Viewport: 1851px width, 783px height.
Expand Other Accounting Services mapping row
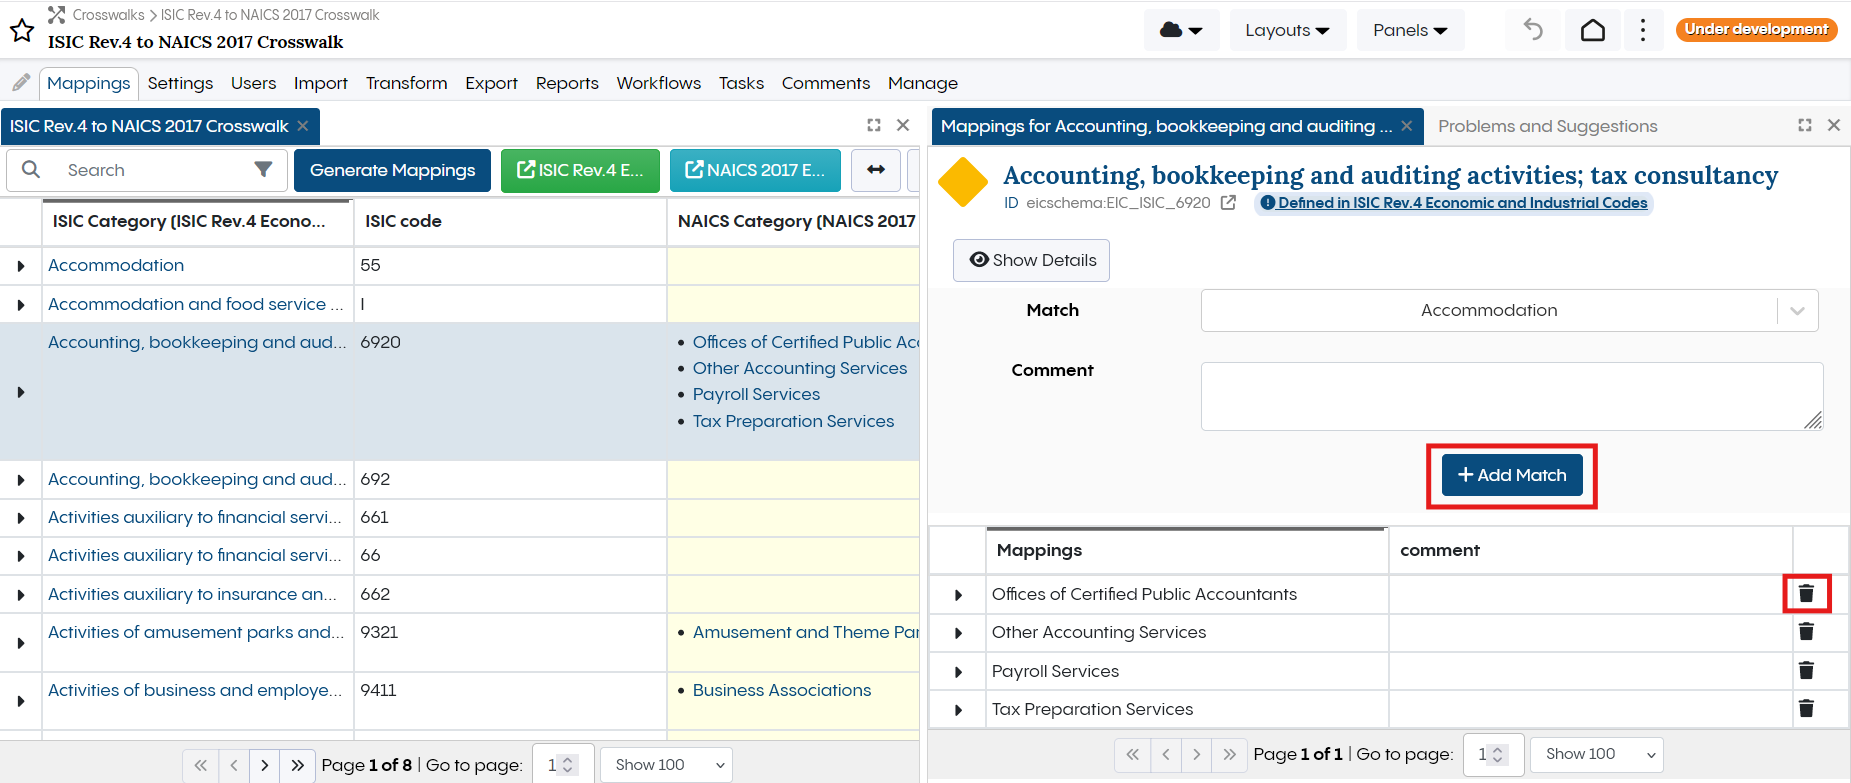958,633
